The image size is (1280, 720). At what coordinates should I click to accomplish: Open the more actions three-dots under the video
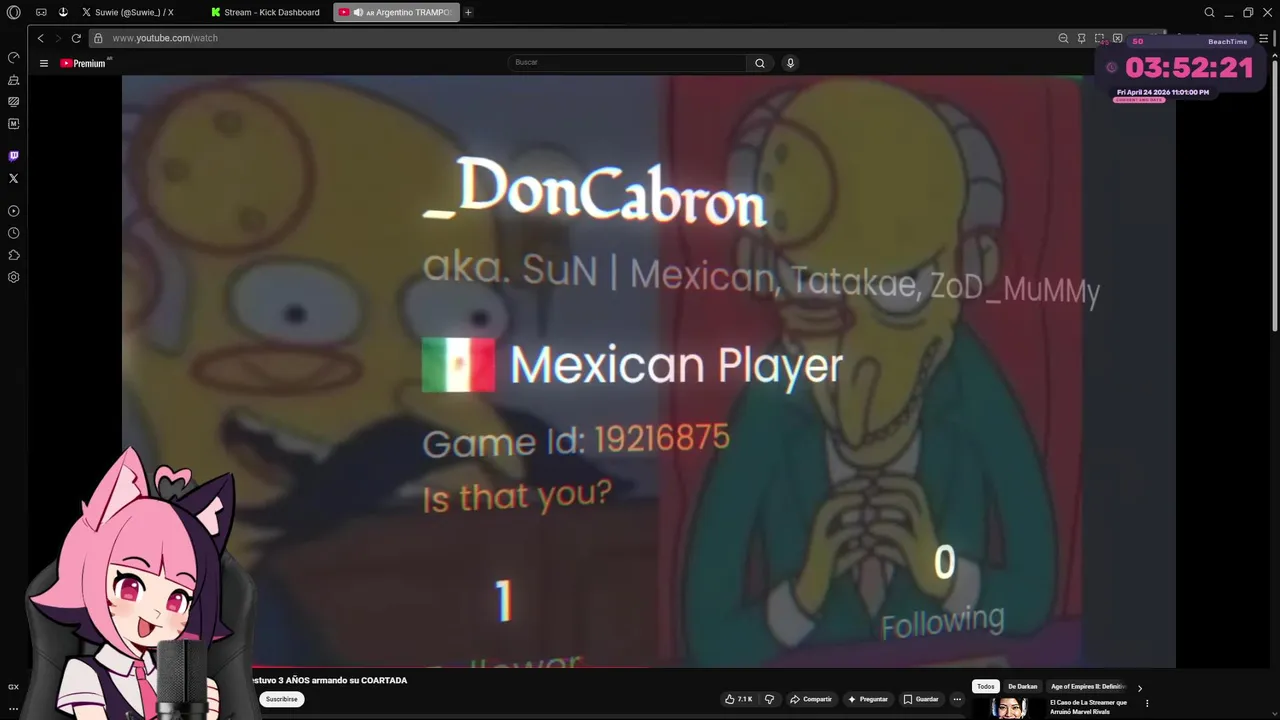(957, 699)
